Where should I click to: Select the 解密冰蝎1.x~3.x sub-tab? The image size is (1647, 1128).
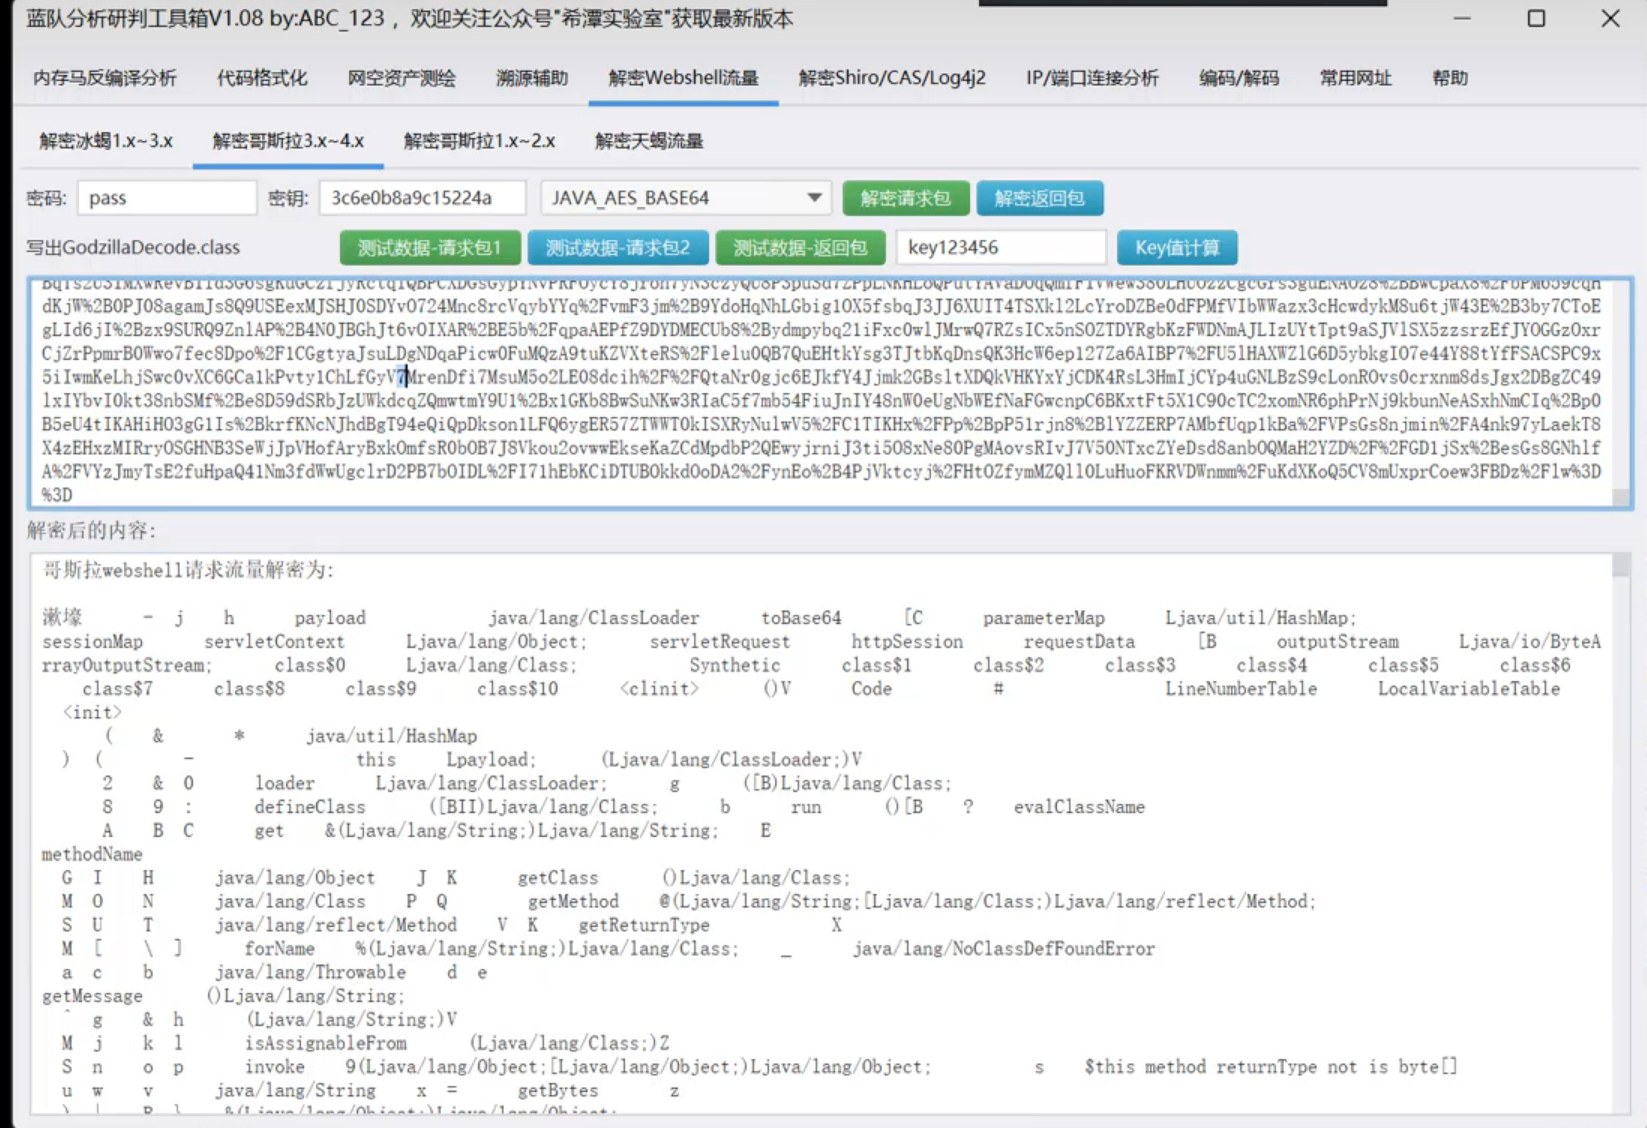click(106, 141)
